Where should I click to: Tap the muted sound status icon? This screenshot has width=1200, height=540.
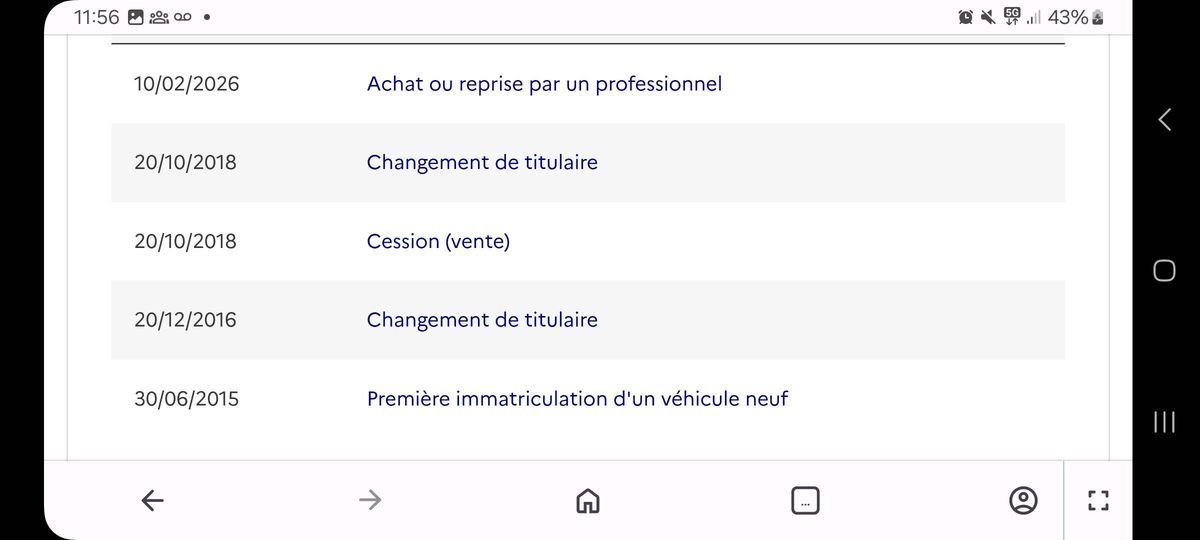pyautogui.click(x=988, y=17)
